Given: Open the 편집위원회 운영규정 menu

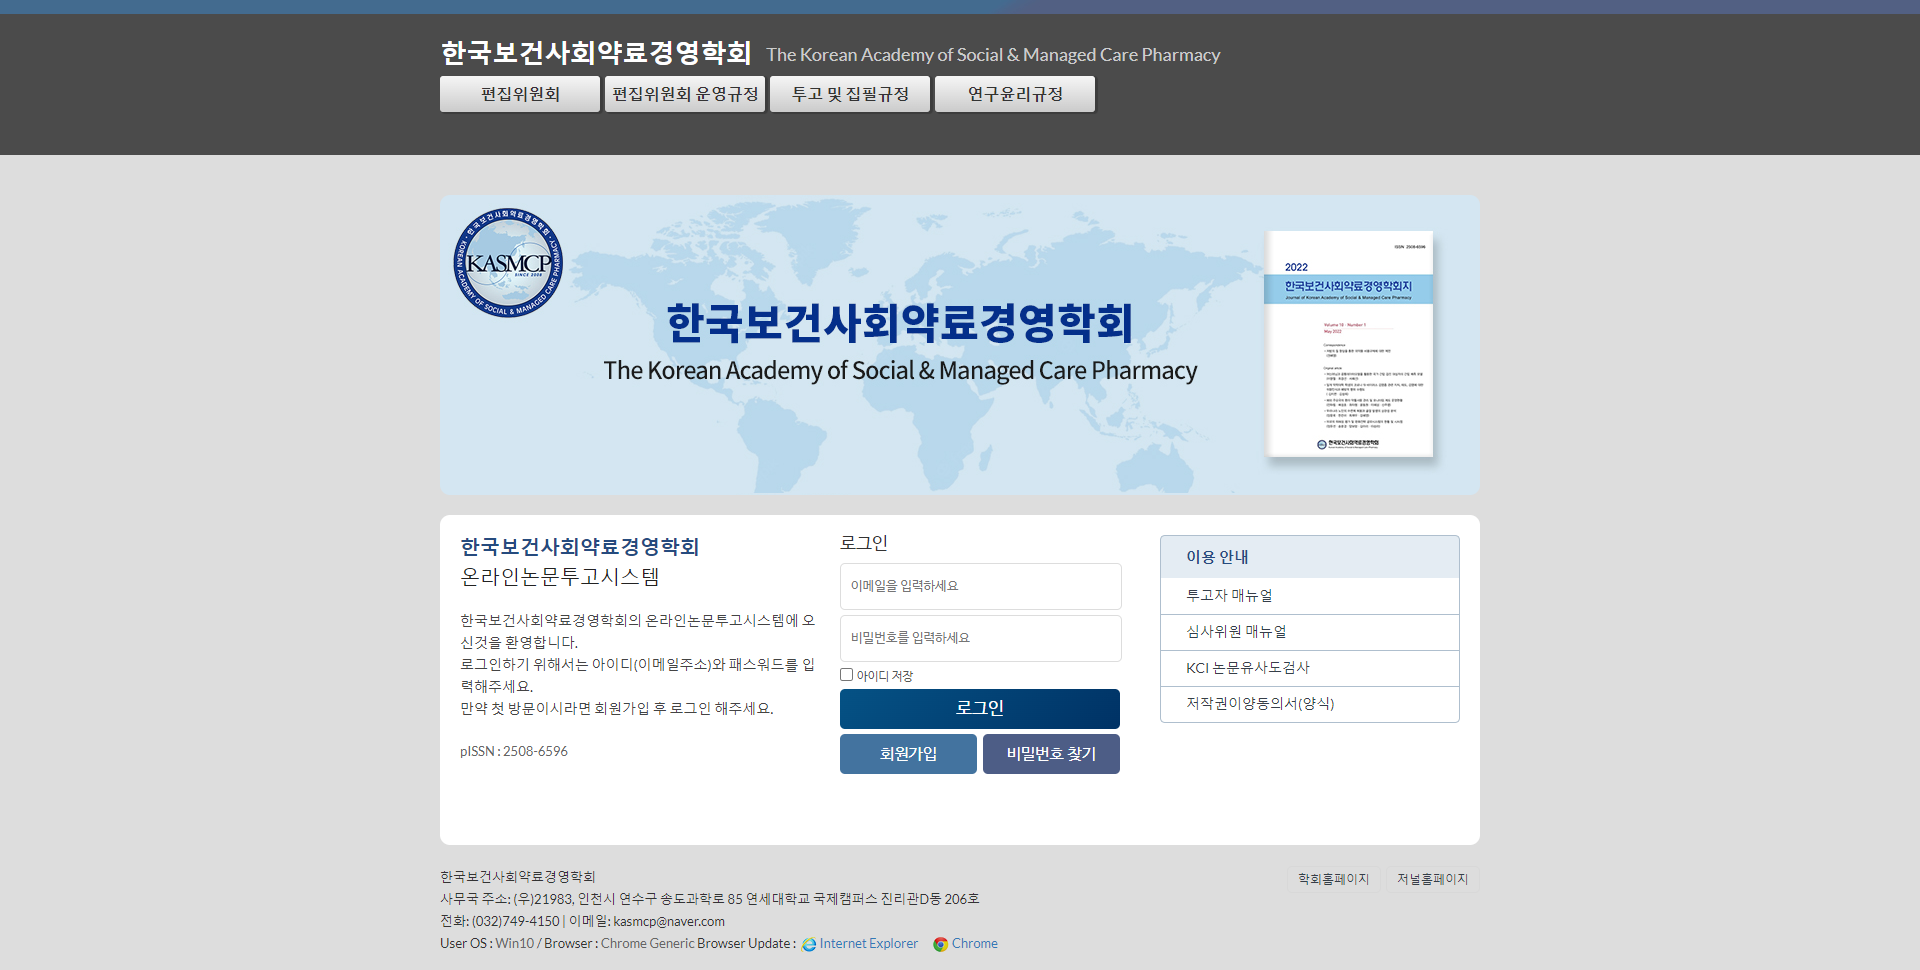Looking at the screenshot, I should [685, 94].
